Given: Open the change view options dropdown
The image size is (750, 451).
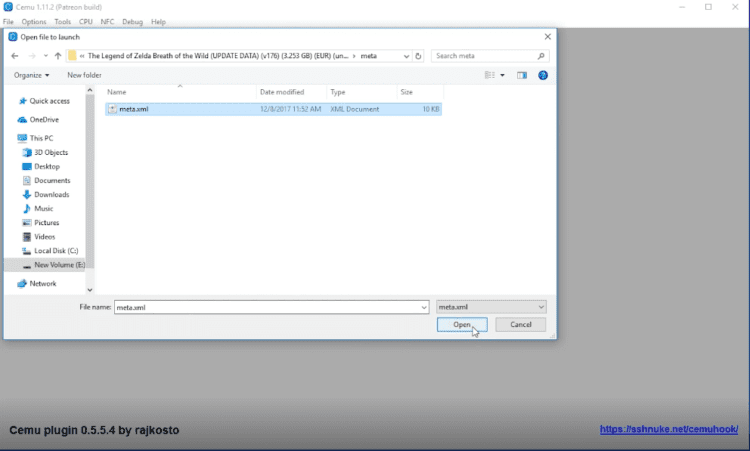Looking at the screenshot, I should click(503, 75).
